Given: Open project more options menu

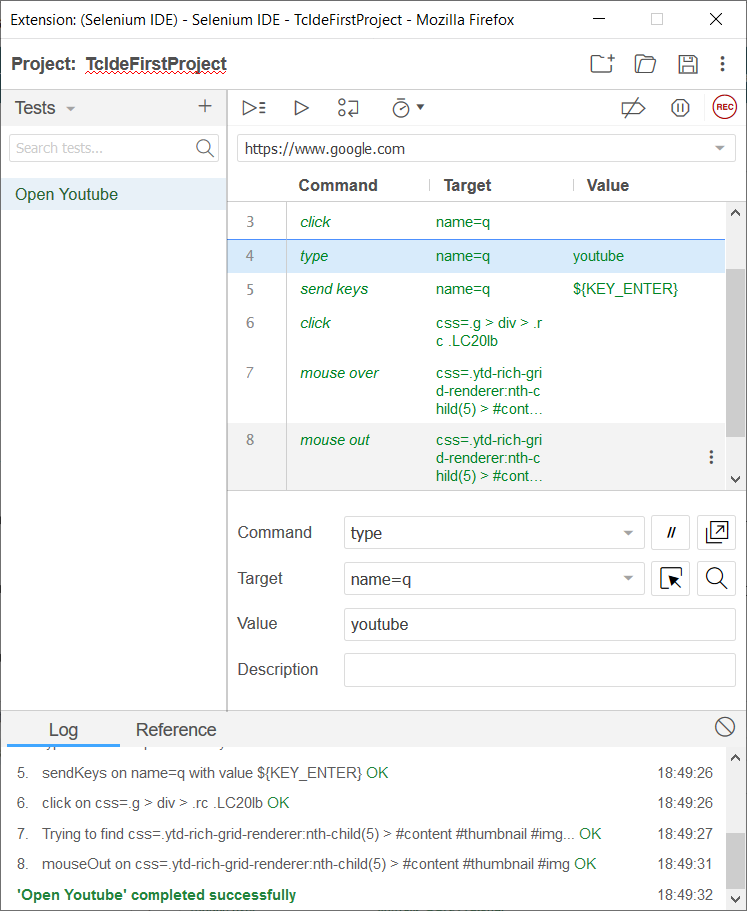Looking at the screenshot, I should pos(722,64).
